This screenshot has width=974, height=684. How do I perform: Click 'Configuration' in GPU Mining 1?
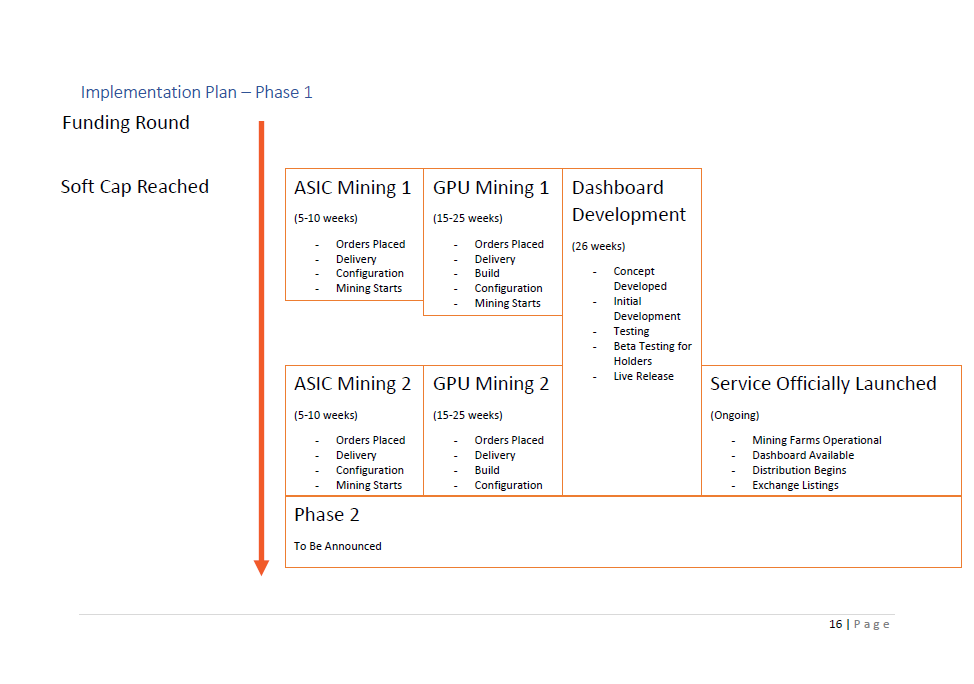pos(508,288)
